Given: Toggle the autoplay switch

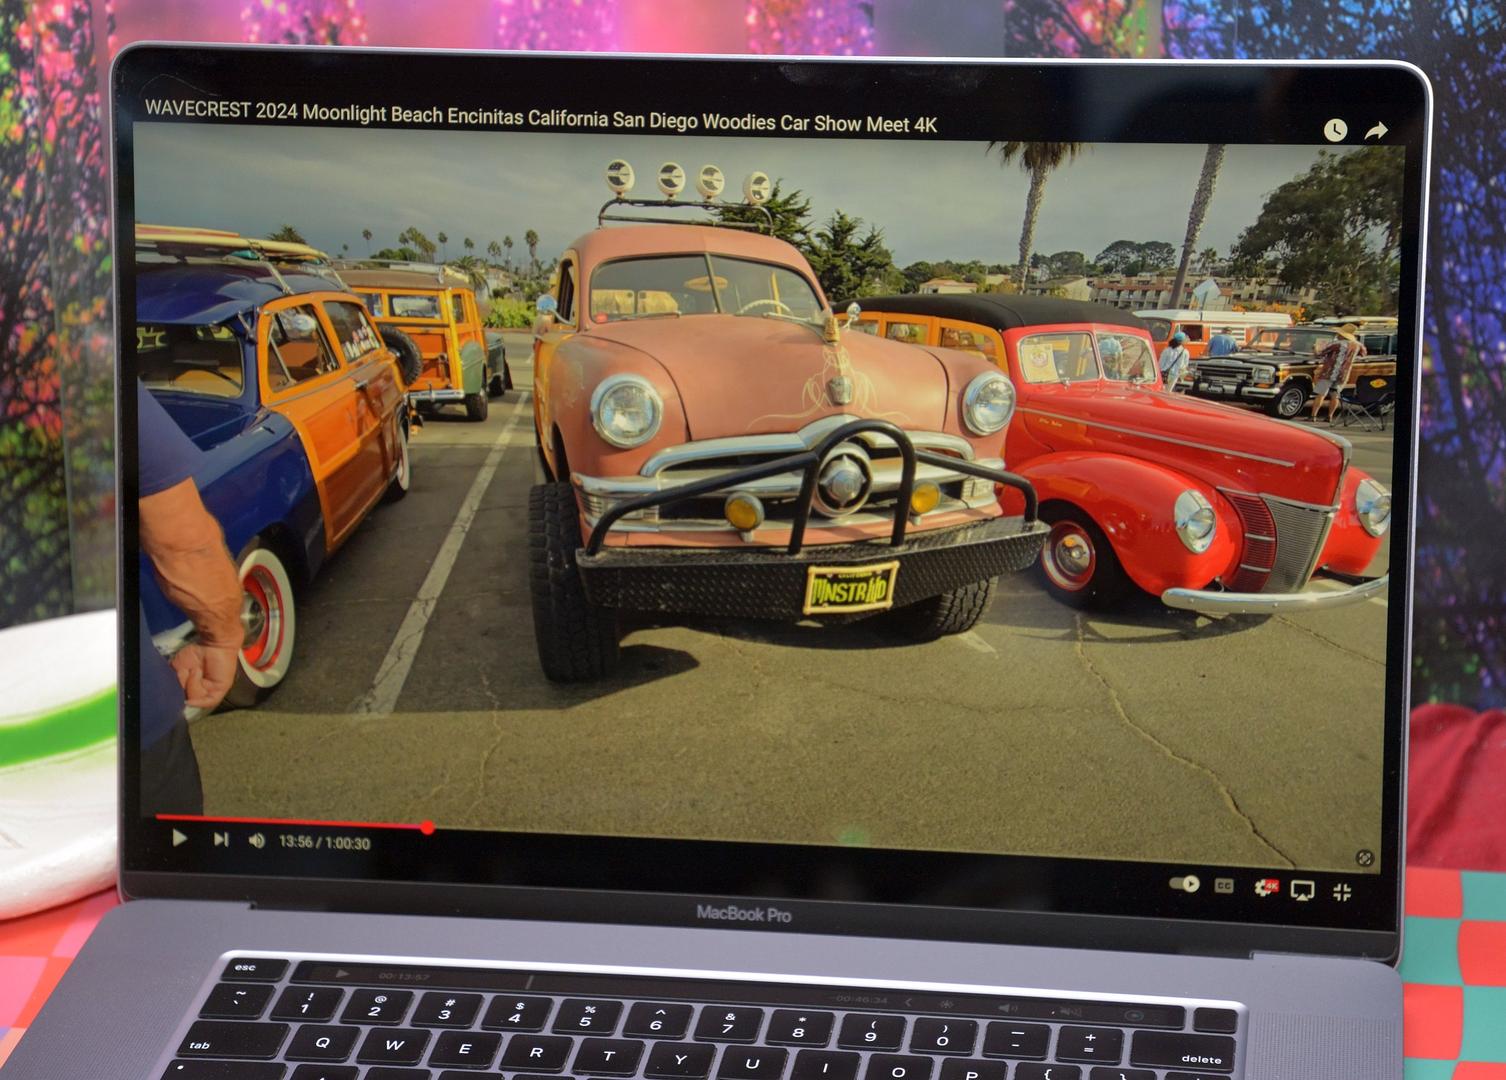Looking at the screenshot, I should pos(1184,884).
